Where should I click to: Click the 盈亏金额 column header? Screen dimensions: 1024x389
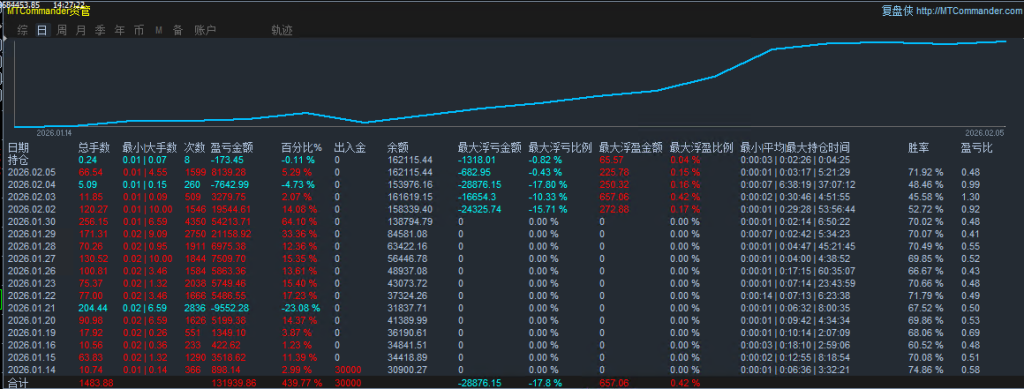(232, 148)
